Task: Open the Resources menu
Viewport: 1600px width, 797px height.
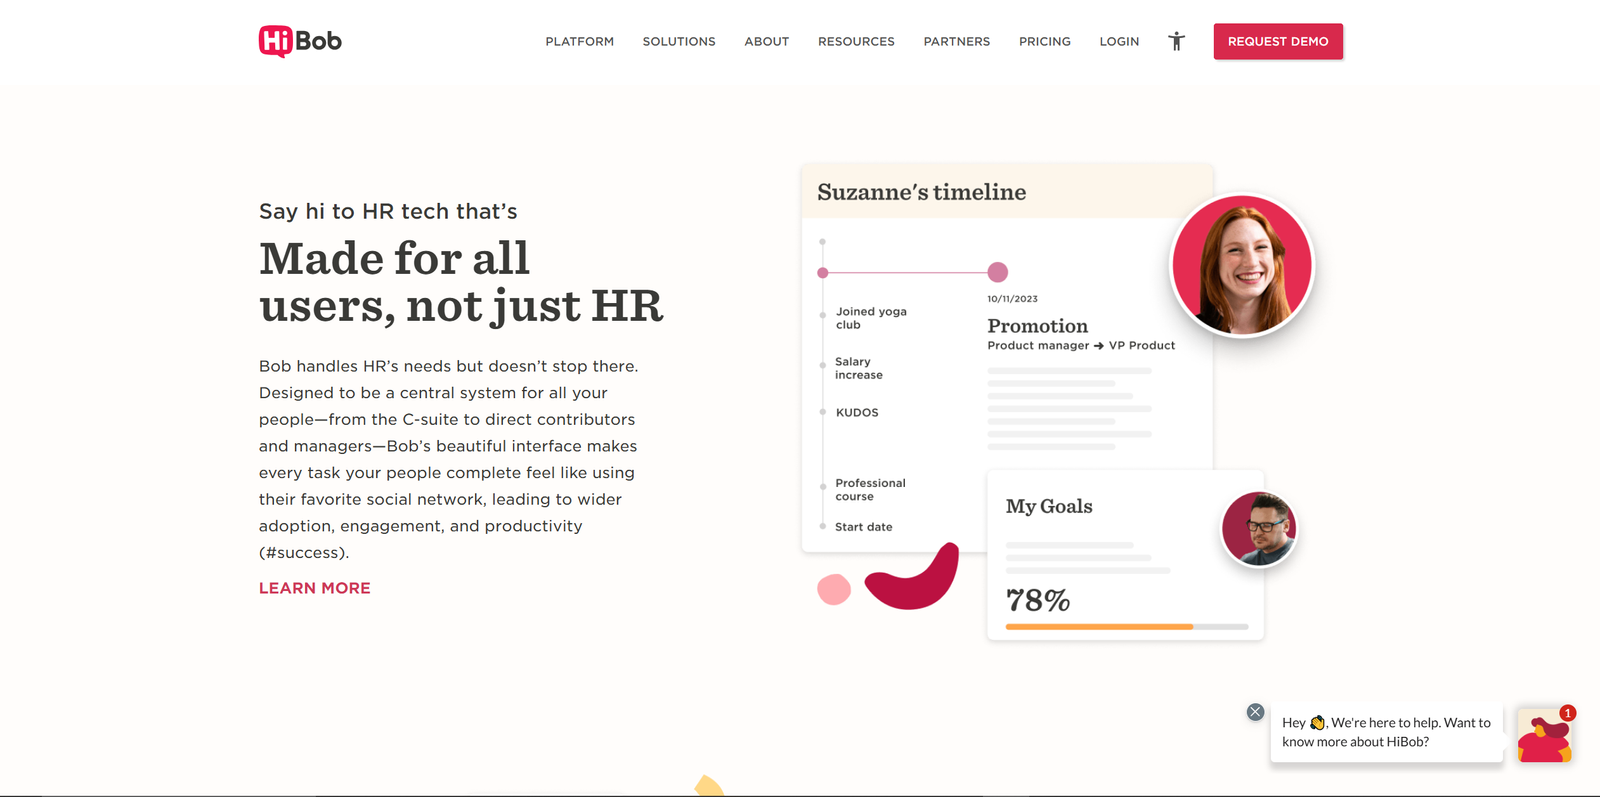Action: pos(856,41)
